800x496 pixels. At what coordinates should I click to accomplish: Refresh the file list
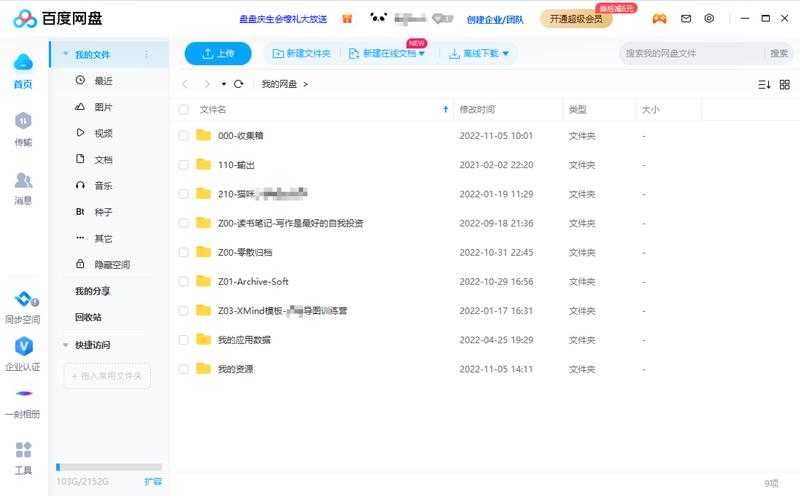(238, 84)
